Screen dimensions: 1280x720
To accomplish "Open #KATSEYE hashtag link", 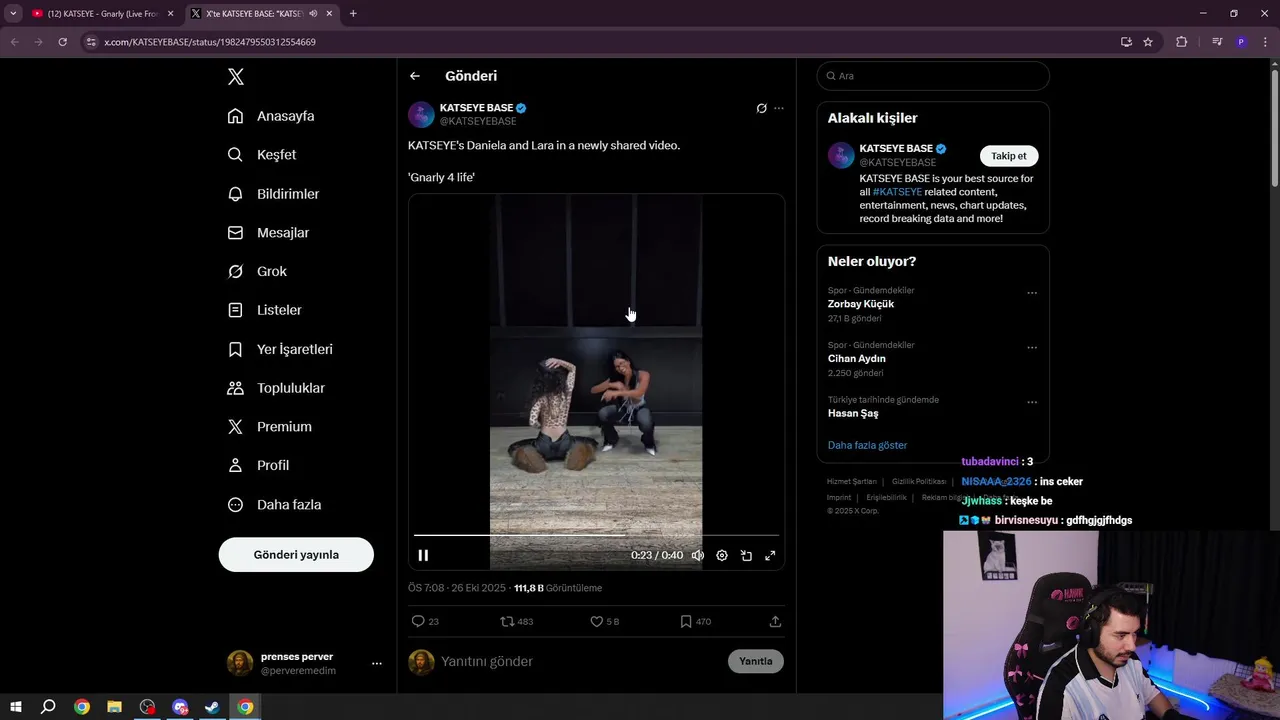I will coord(897,192).
